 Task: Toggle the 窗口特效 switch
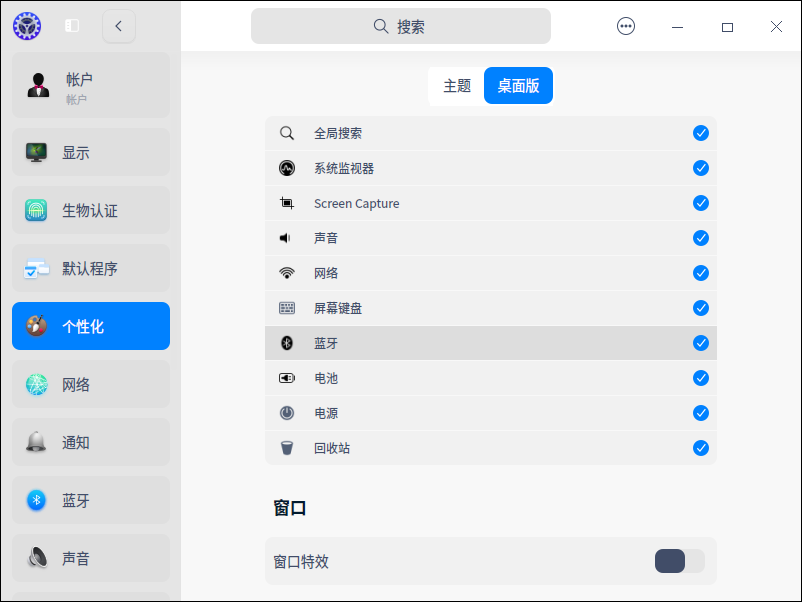click(679, 561)
